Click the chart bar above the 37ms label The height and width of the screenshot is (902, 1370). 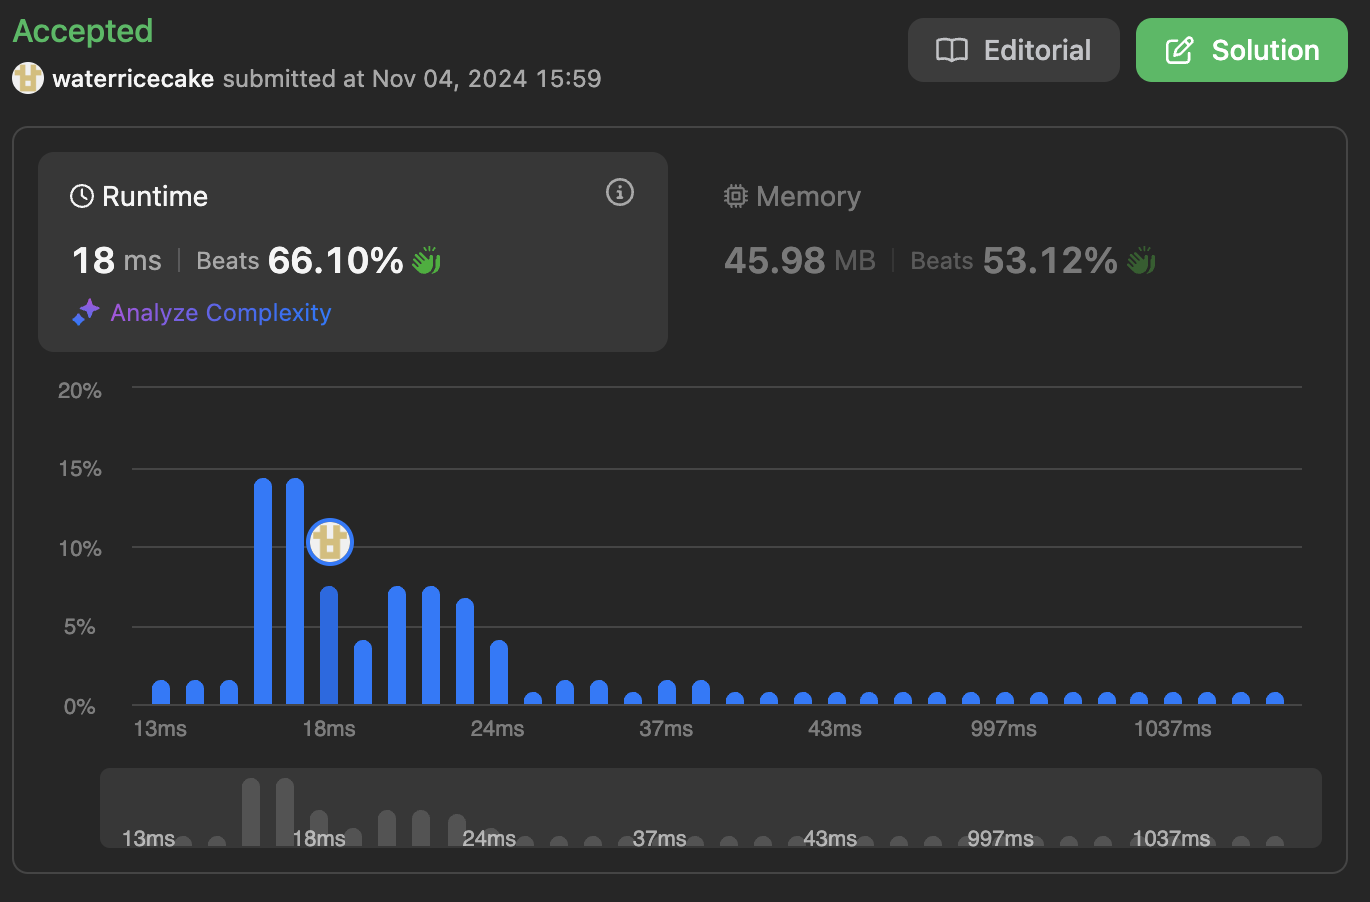point(667,693)
